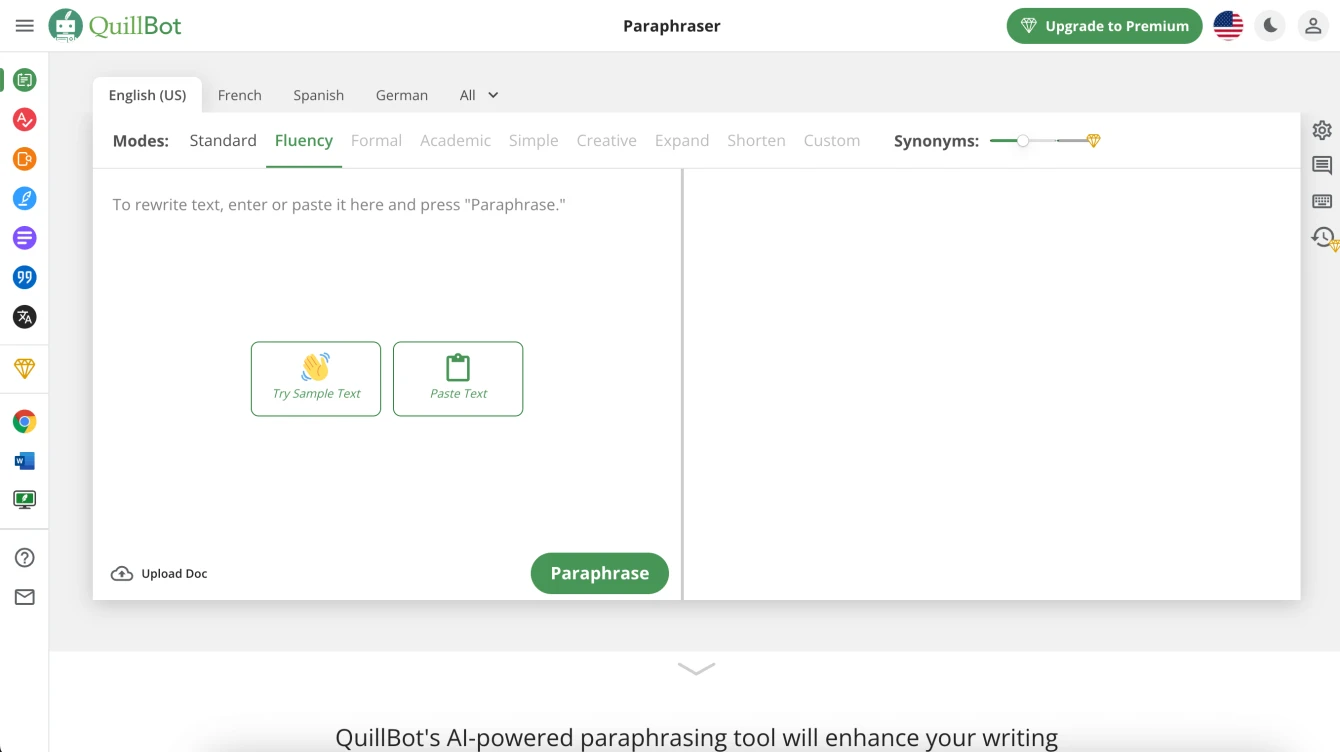Select the French language tab
The height and width of the screenshot is (752, 1340).
point(240,95)
